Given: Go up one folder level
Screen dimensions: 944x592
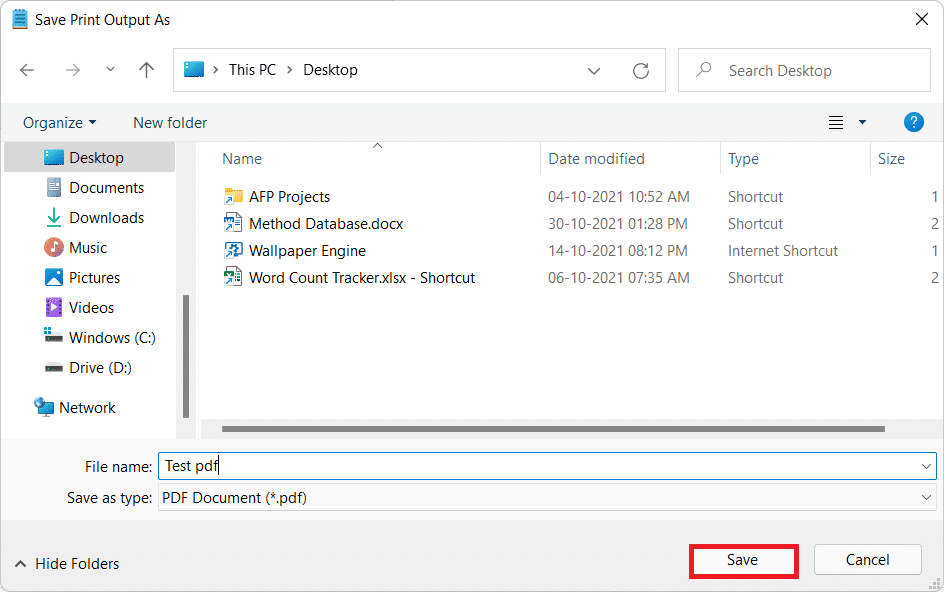Looking at the screenshot, I should 146,70.
